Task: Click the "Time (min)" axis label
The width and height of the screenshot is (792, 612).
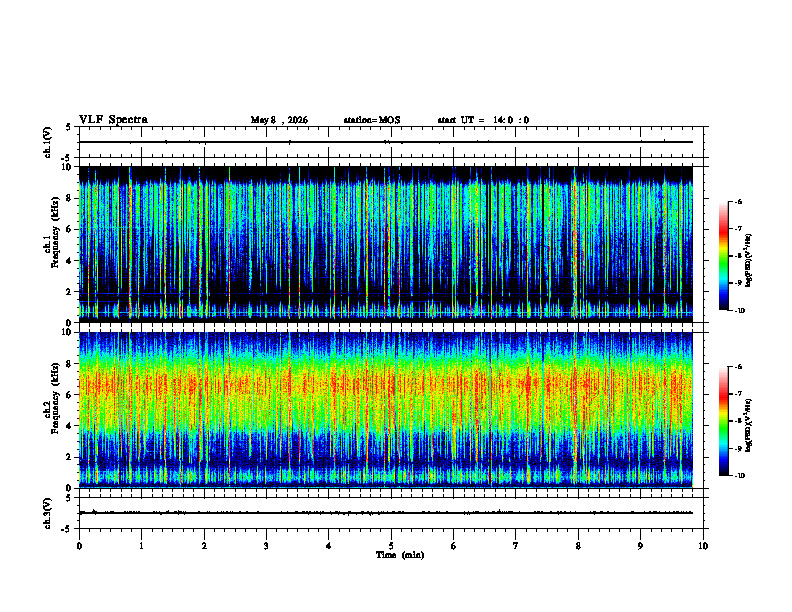Action: pos(400,555)
